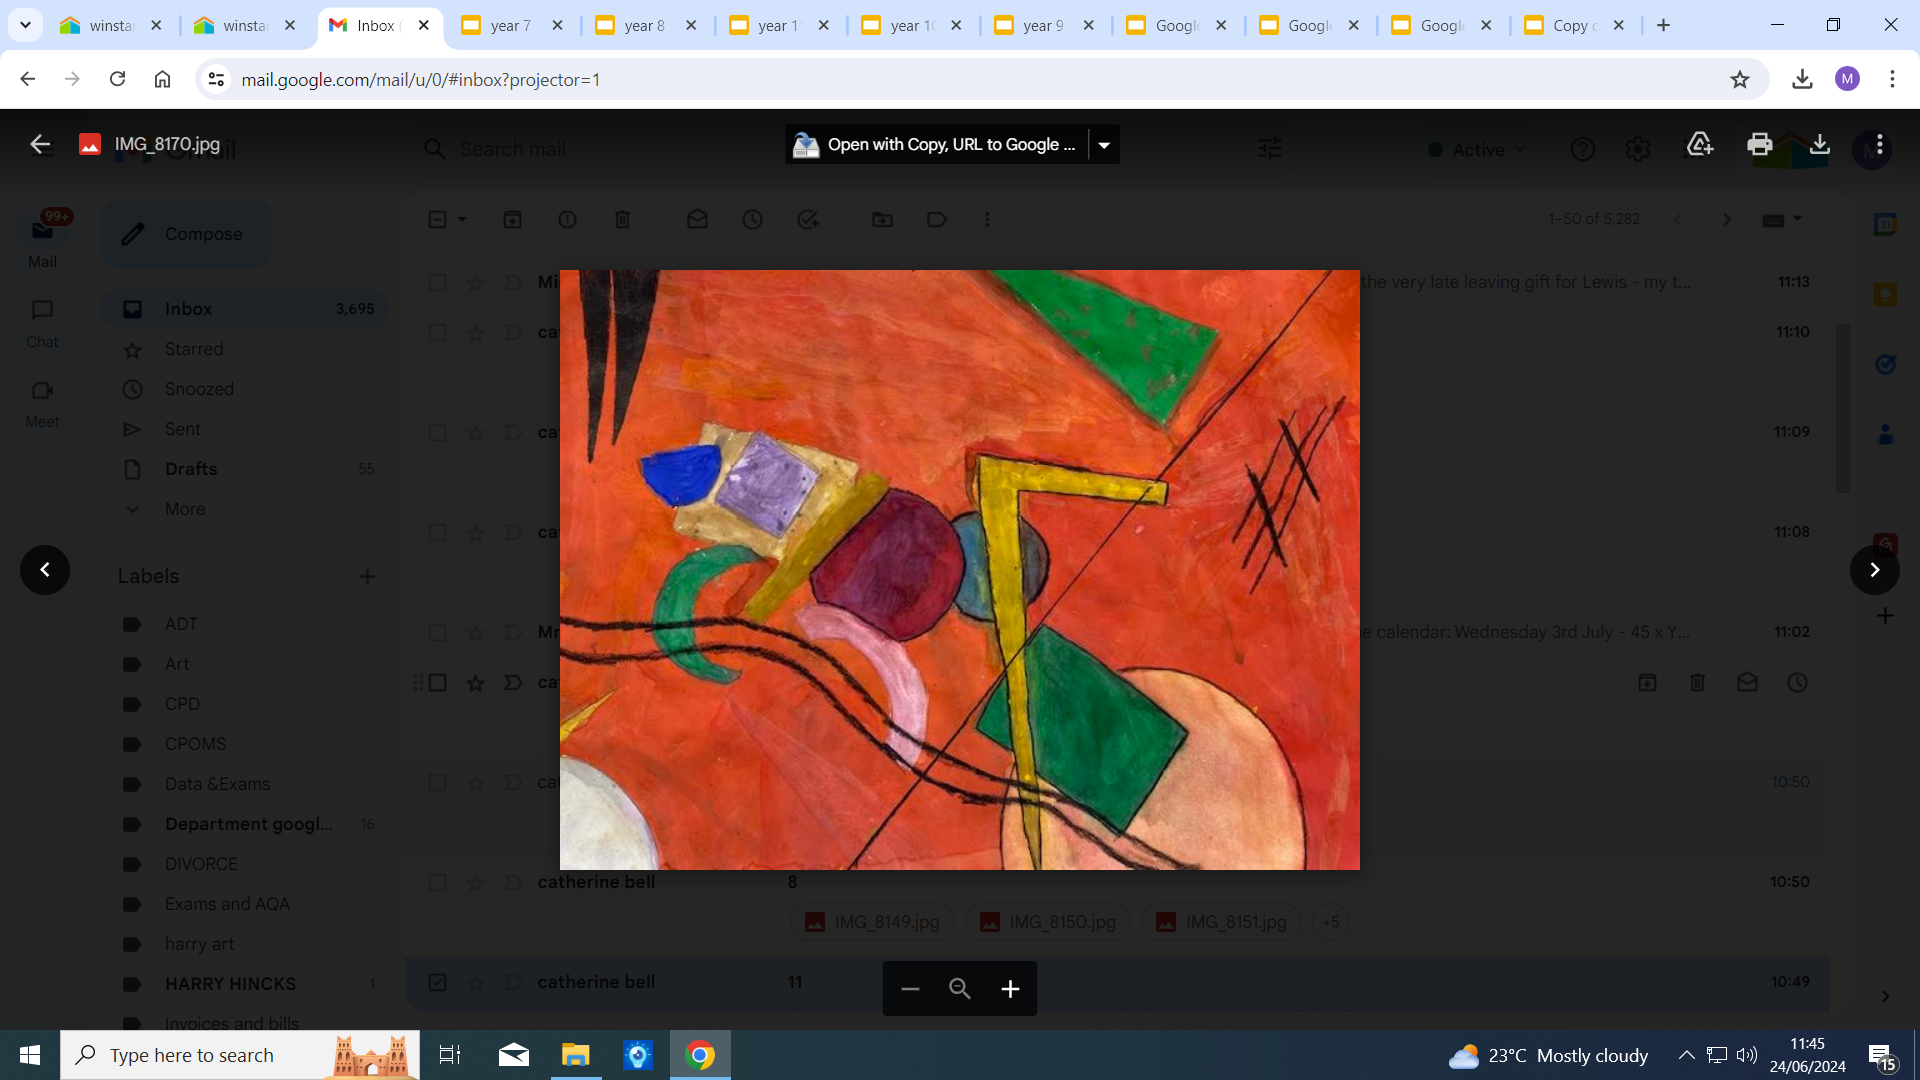Open Gmail support help icon
The width and height of the screenshot is (1920, 1080).
point(1582,149)
